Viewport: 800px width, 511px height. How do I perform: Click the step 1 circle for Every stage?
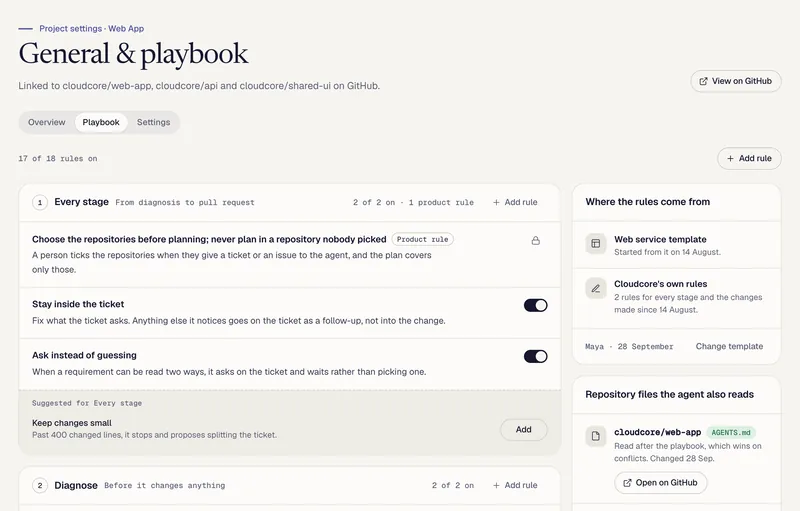point(40,202)
